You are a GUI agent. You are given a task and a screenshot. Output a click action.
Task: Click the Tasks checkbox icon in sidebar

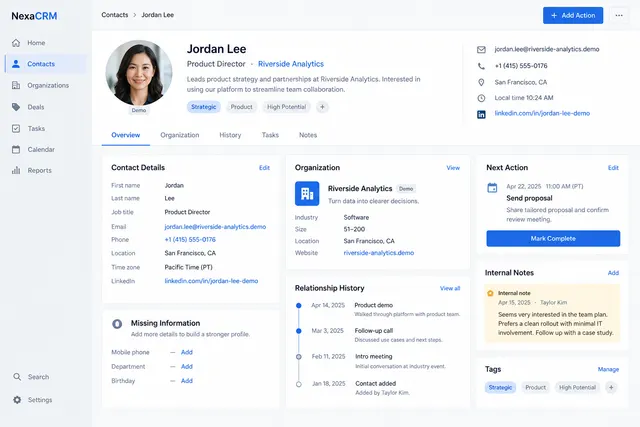(16, 129)
